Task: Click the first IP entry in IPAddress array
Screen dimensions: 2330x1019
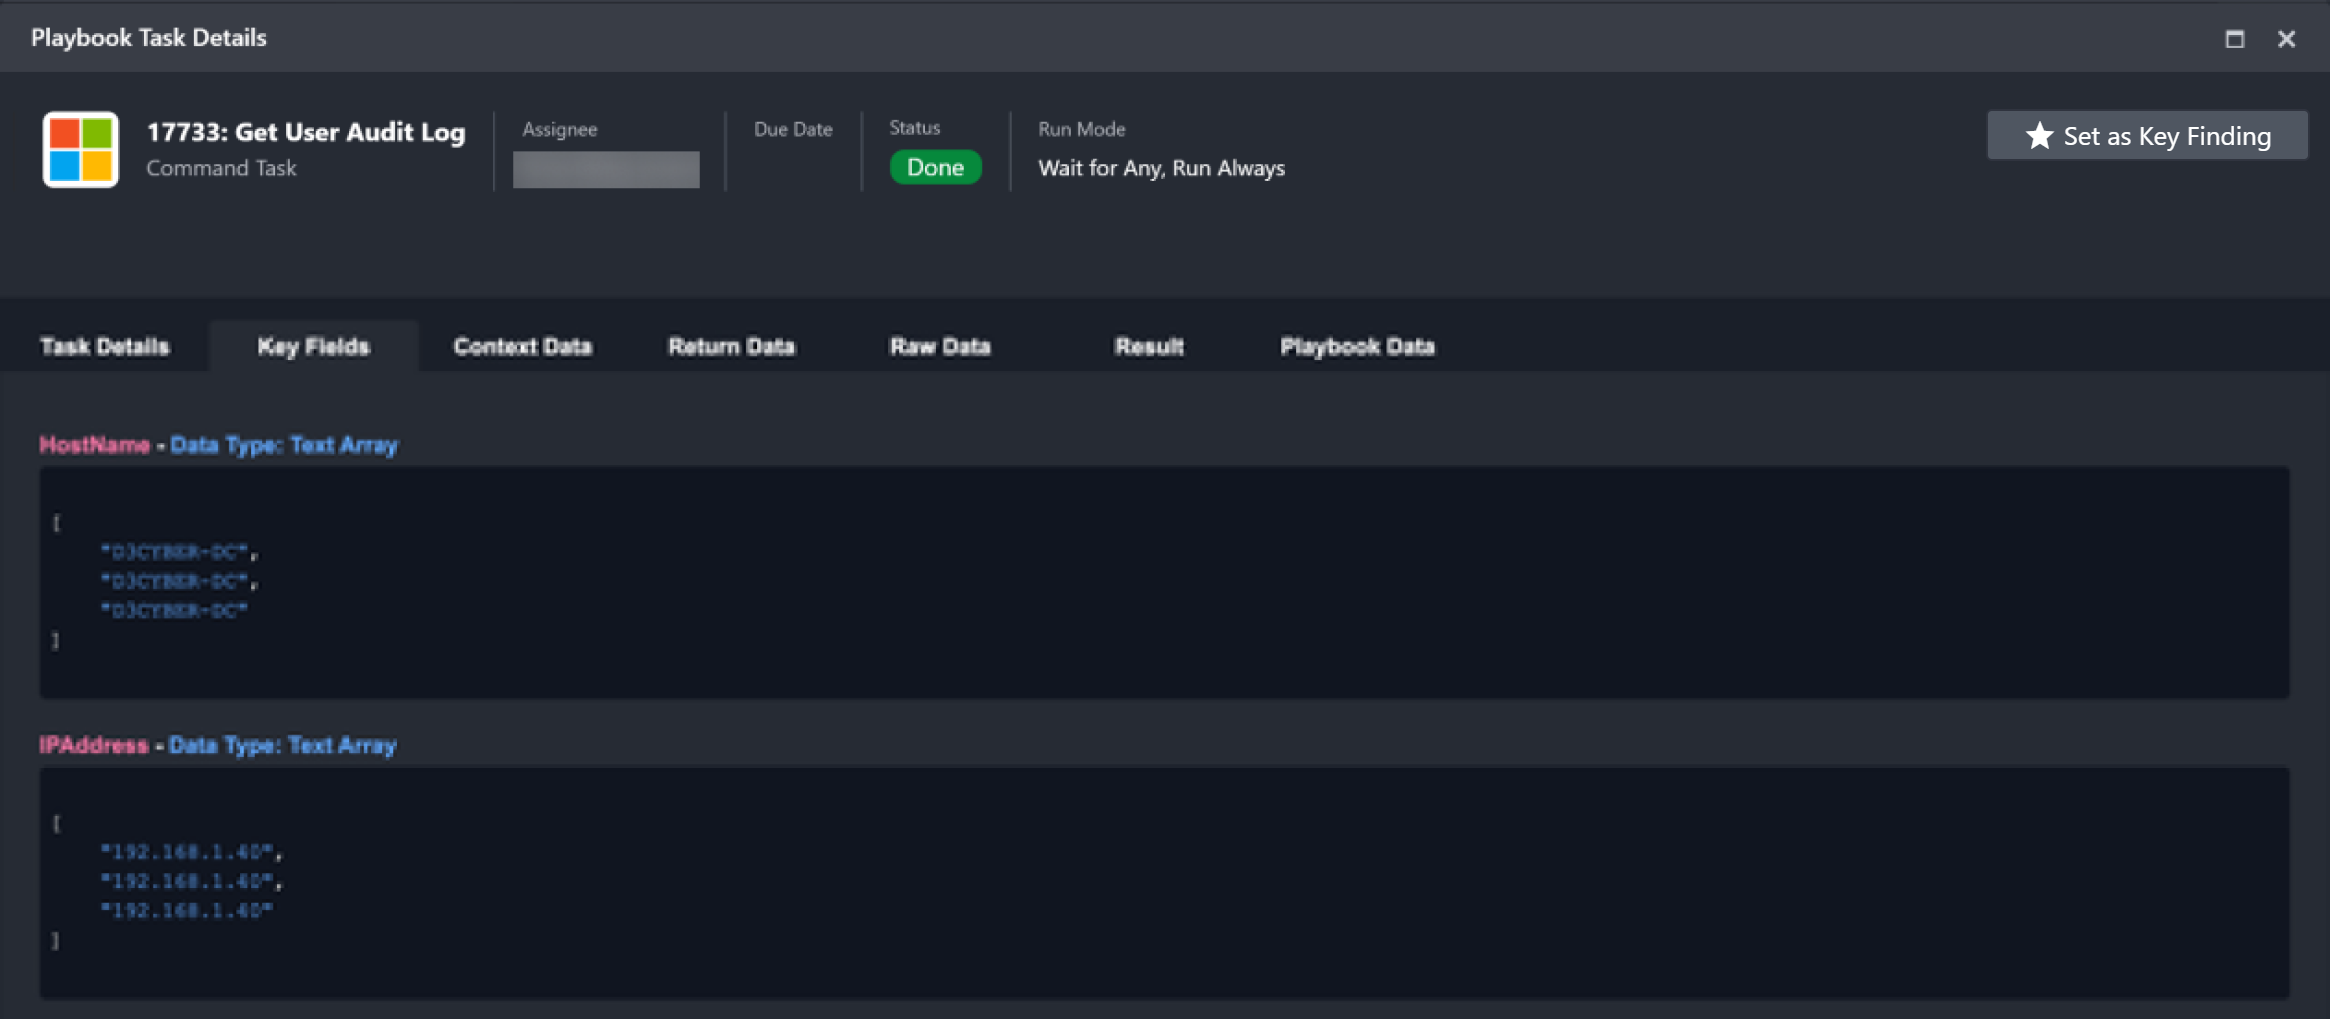Action: 188,852
